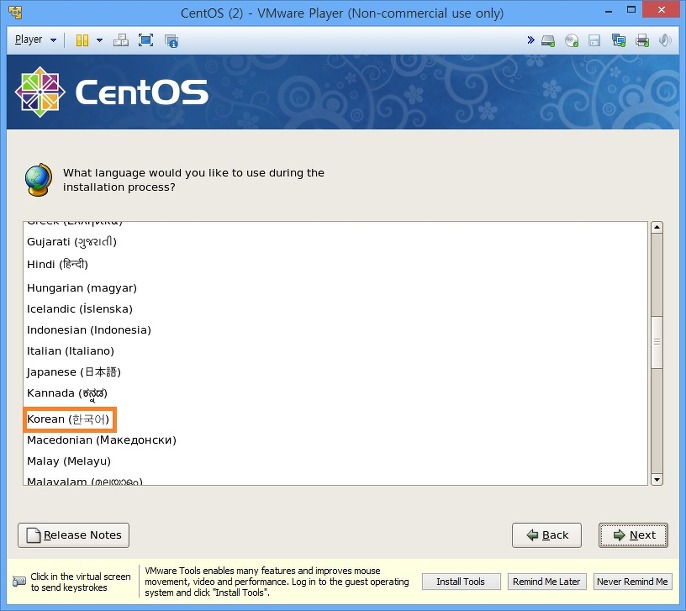
Task: Click the CD/DVD drive device icon
Action: (571, 41)
